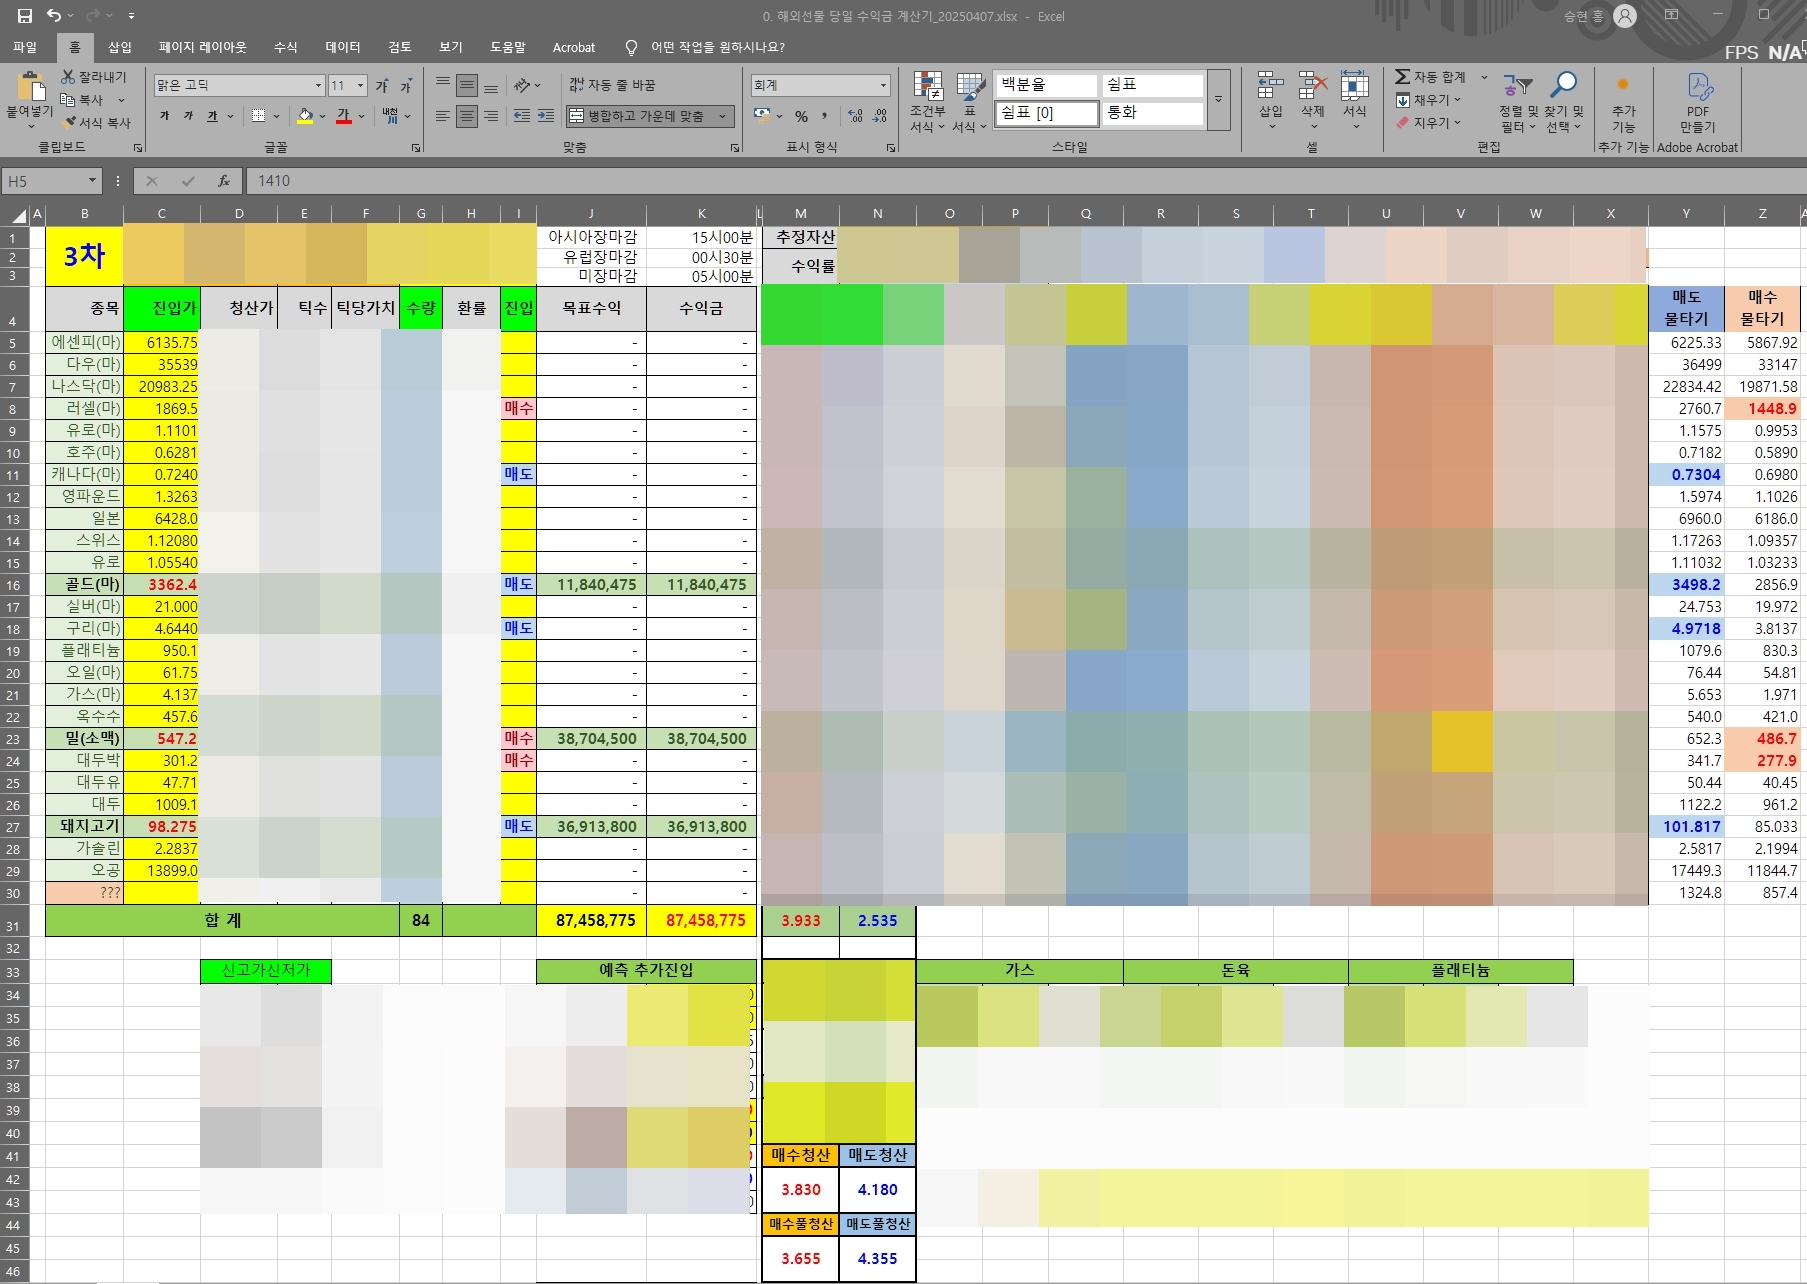
Task: Click the Undo arrow in title bar
Action: coord(54,16)
